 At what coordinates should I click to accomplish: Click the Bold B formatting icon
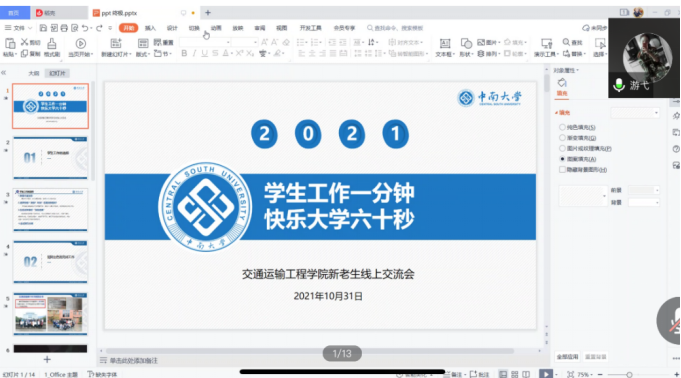coord(184,53)
